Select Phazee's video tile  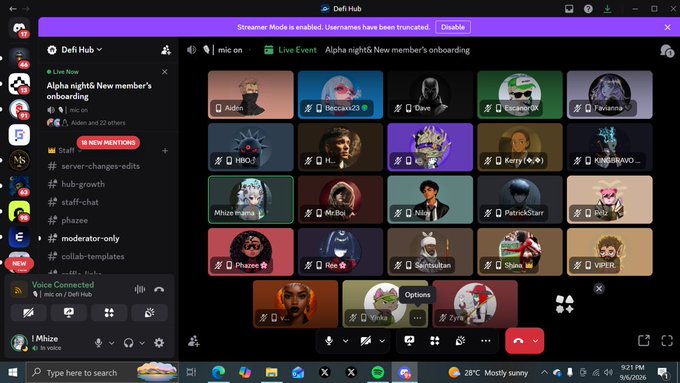coord(251,252)
